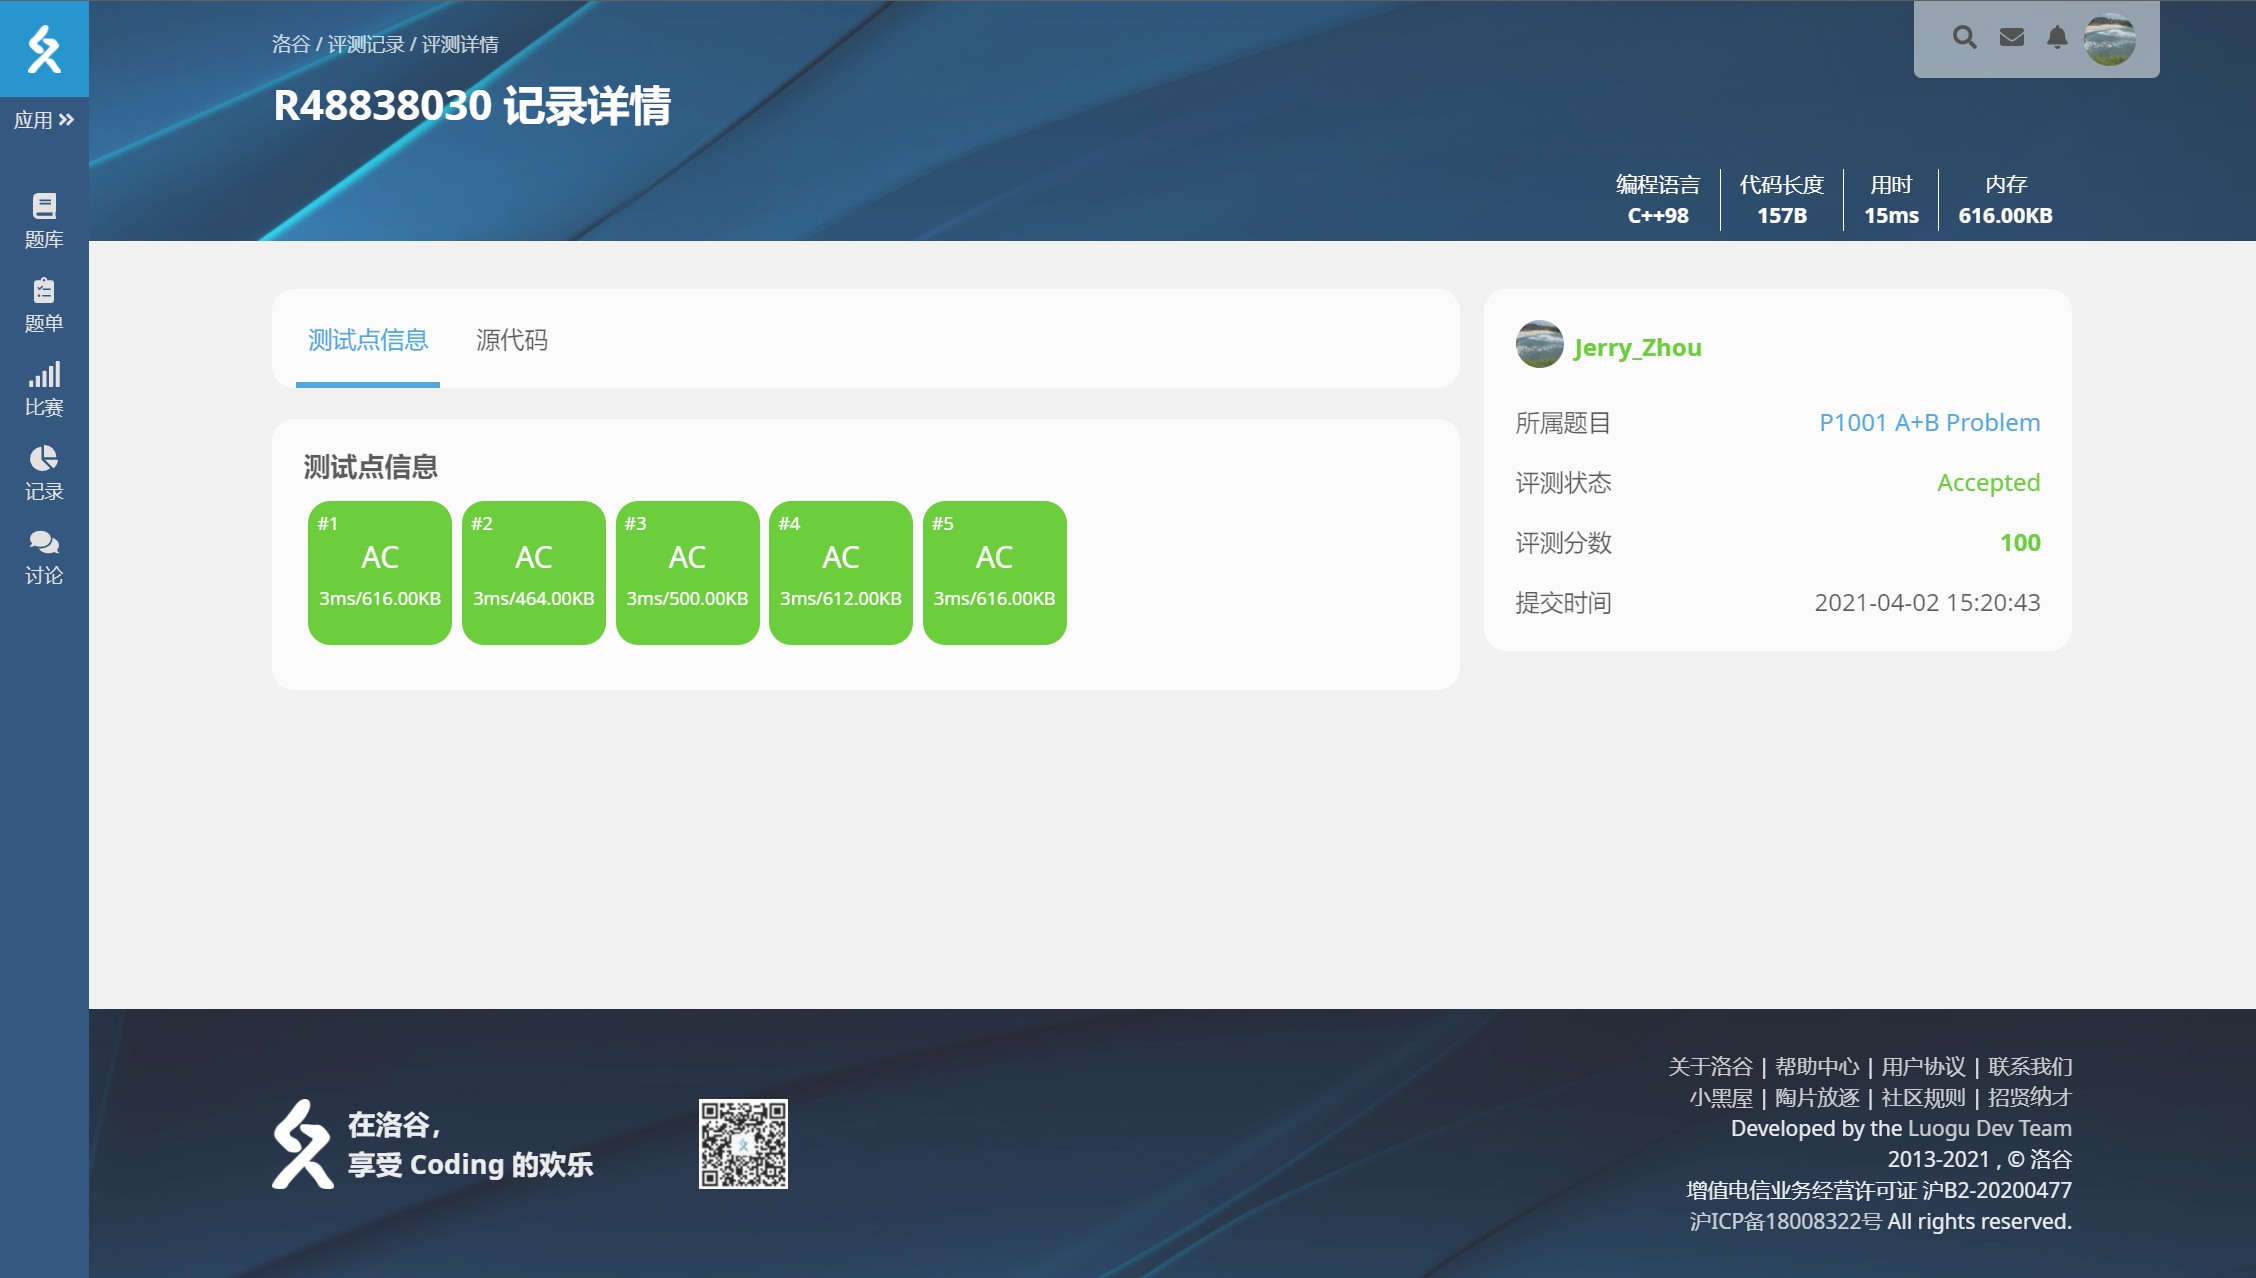Click 评测记录 breadcrumb link
The width and height of the screenshot is (2256, 1278).
366,44
